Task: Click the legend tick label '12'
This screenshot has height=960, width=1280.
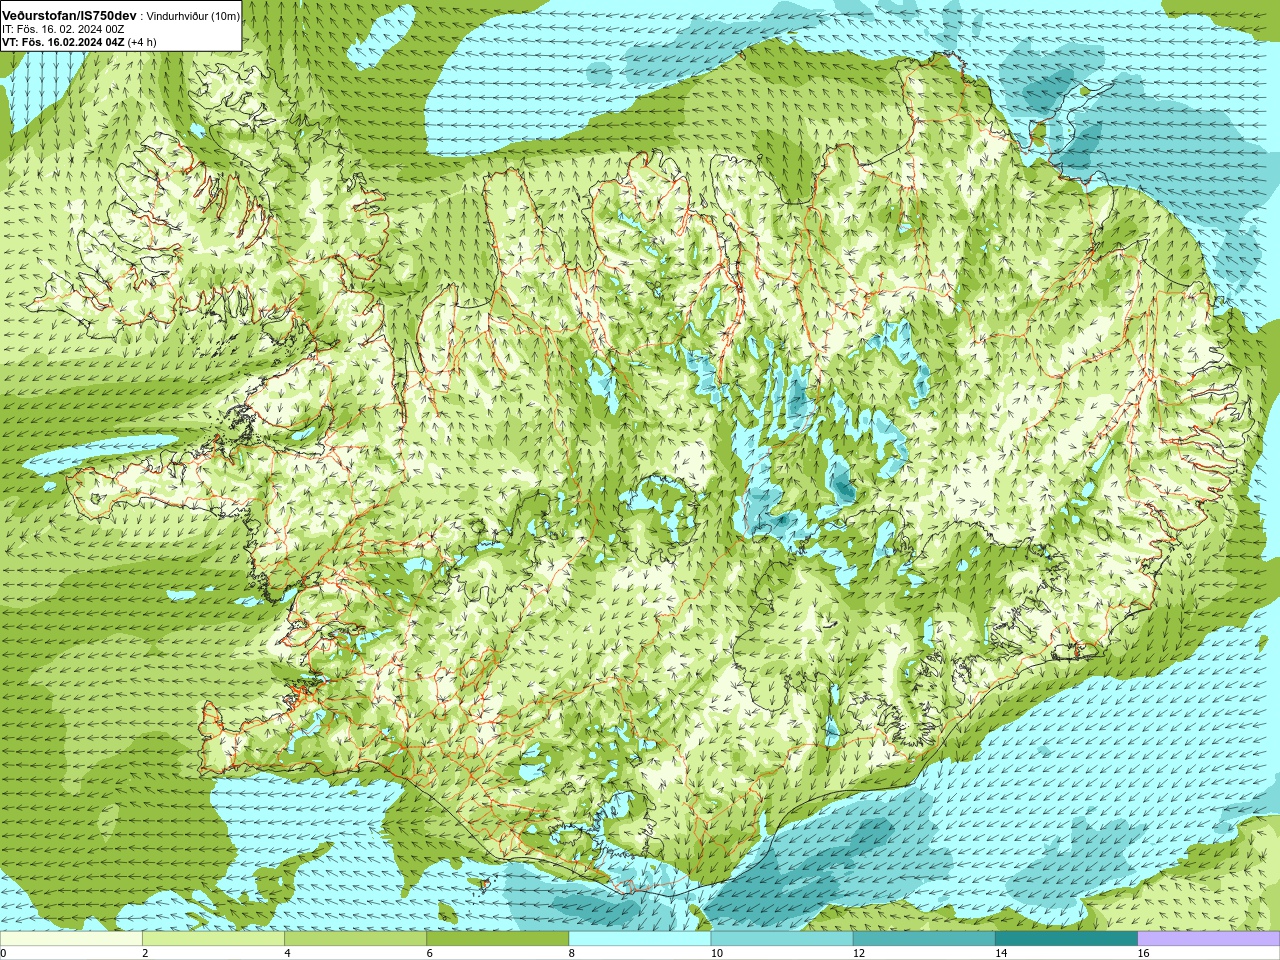Action: 859,953
